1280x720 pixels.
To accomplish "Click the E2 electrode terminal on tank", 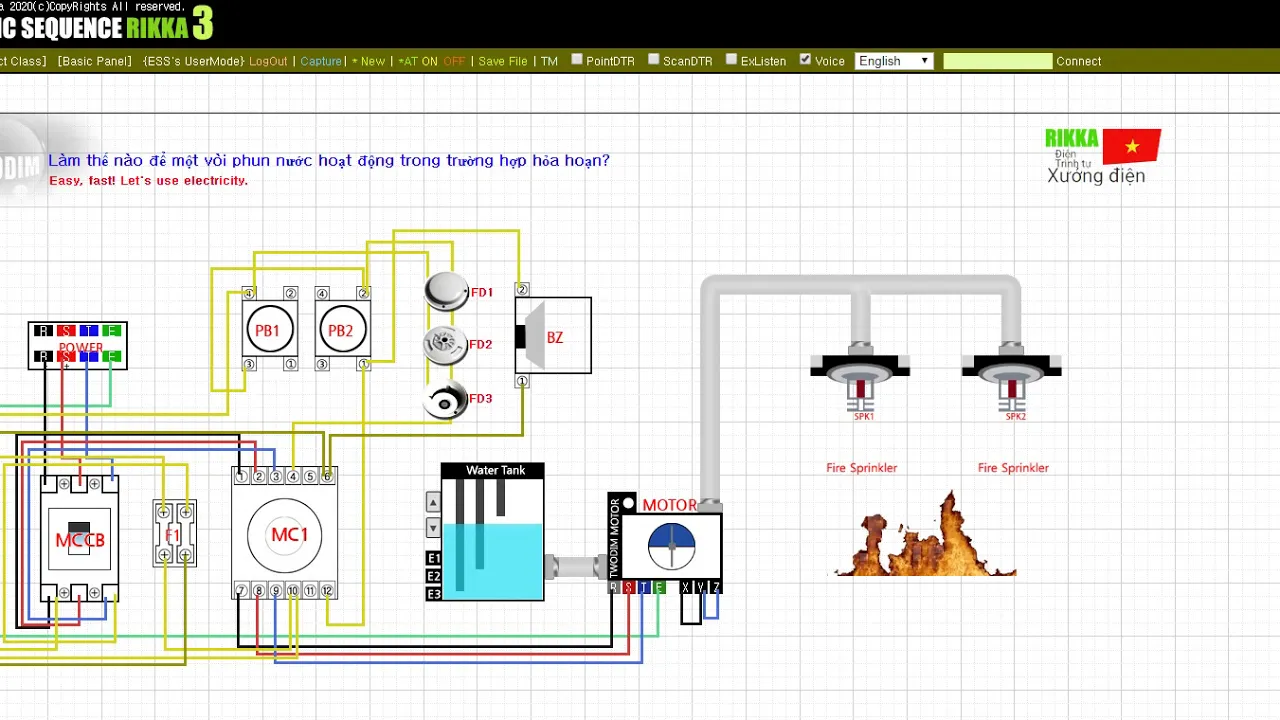I will (x=433, y=576).
